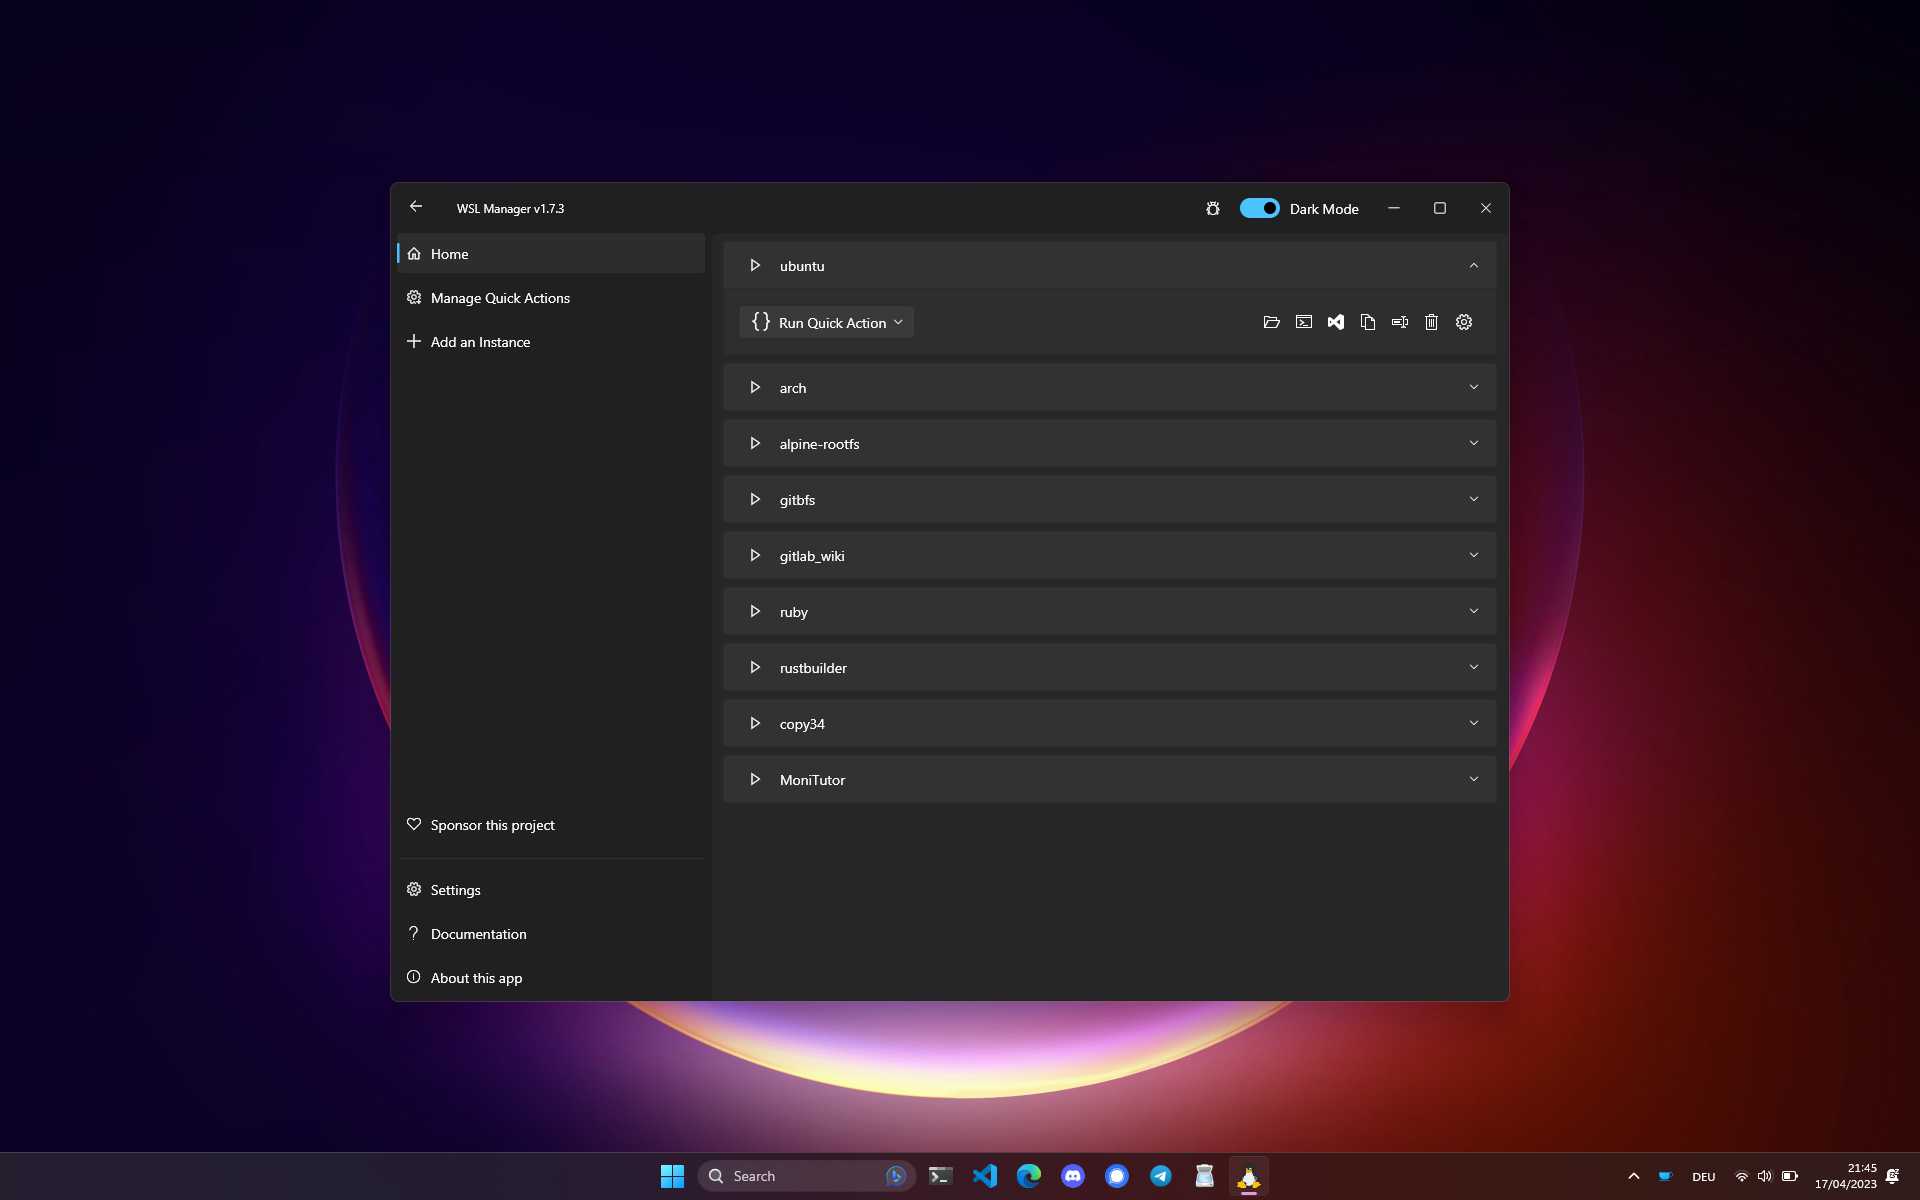
Task: Toggle gitbfs instance running state
Action: point(755,499)
